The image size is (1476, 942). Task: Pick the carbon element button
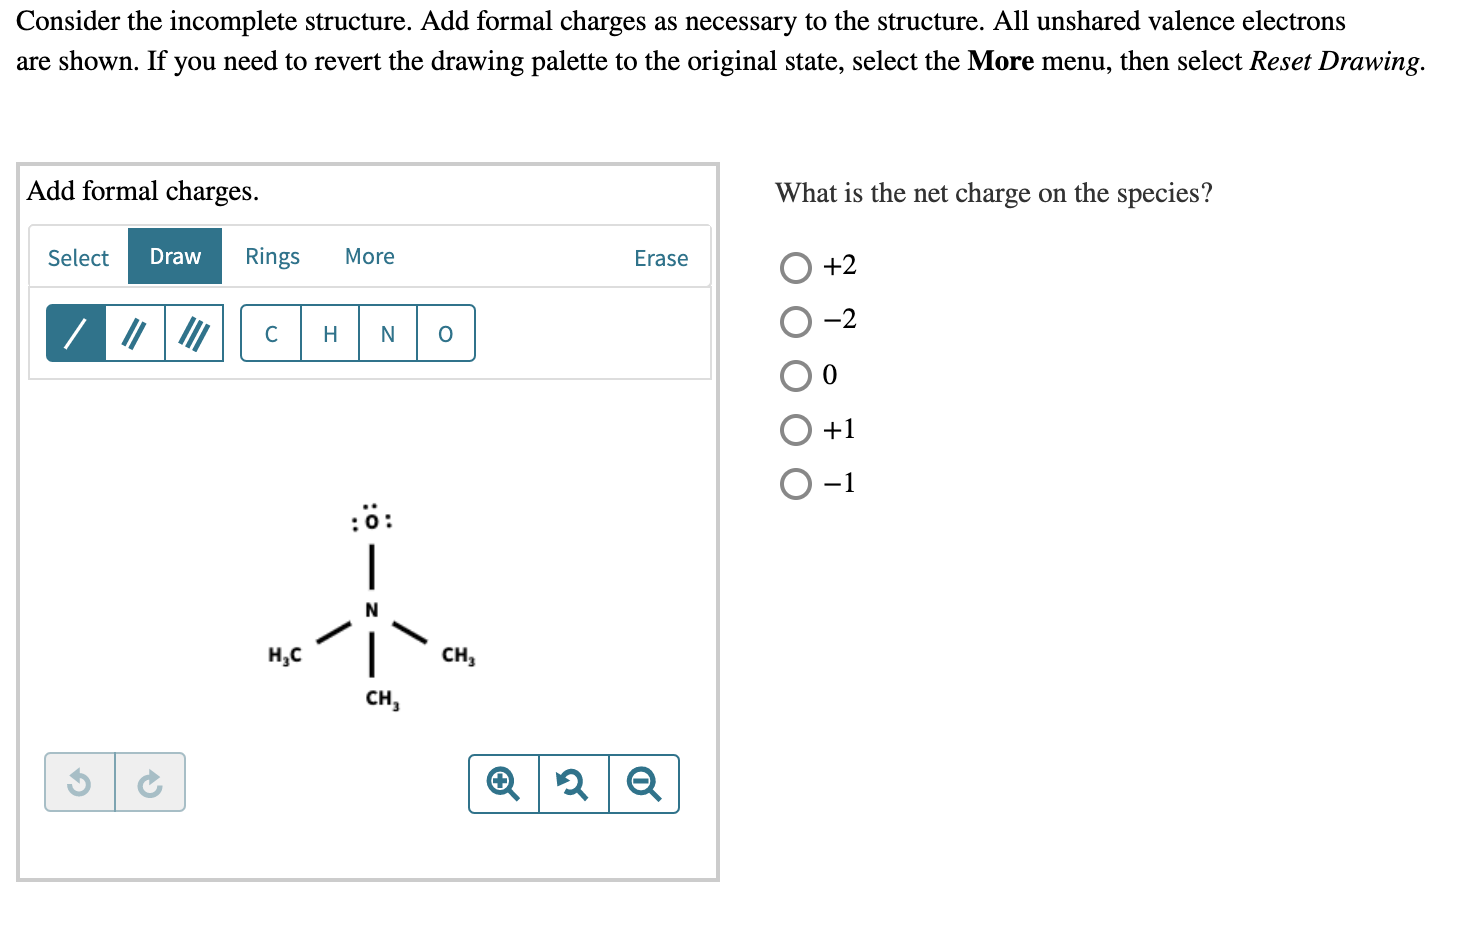tap(271, 334)
